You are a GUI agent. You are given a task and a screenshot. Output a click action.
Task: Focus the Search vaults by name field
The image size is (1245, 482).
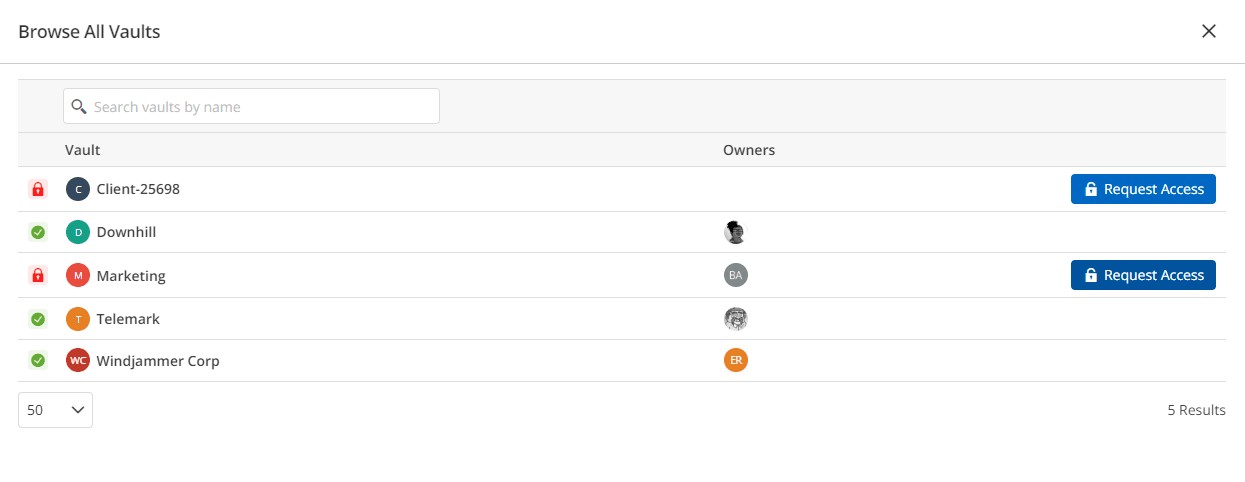[x=251, y=107]
